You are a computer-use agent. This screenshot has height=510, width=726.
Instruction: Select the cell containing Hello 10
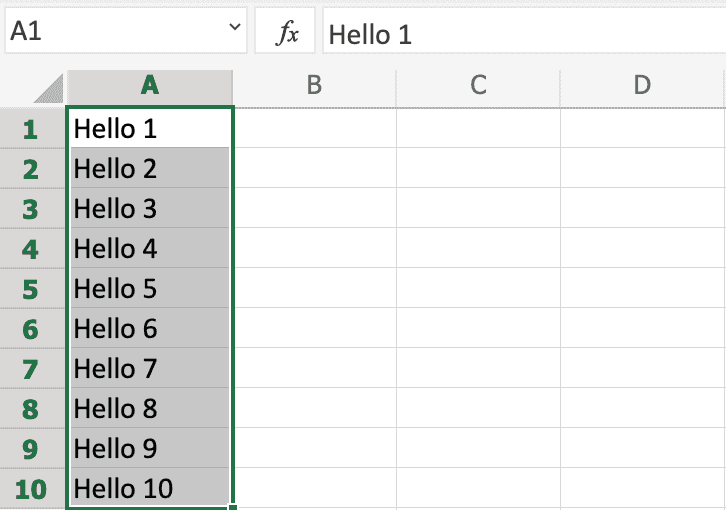150,488
